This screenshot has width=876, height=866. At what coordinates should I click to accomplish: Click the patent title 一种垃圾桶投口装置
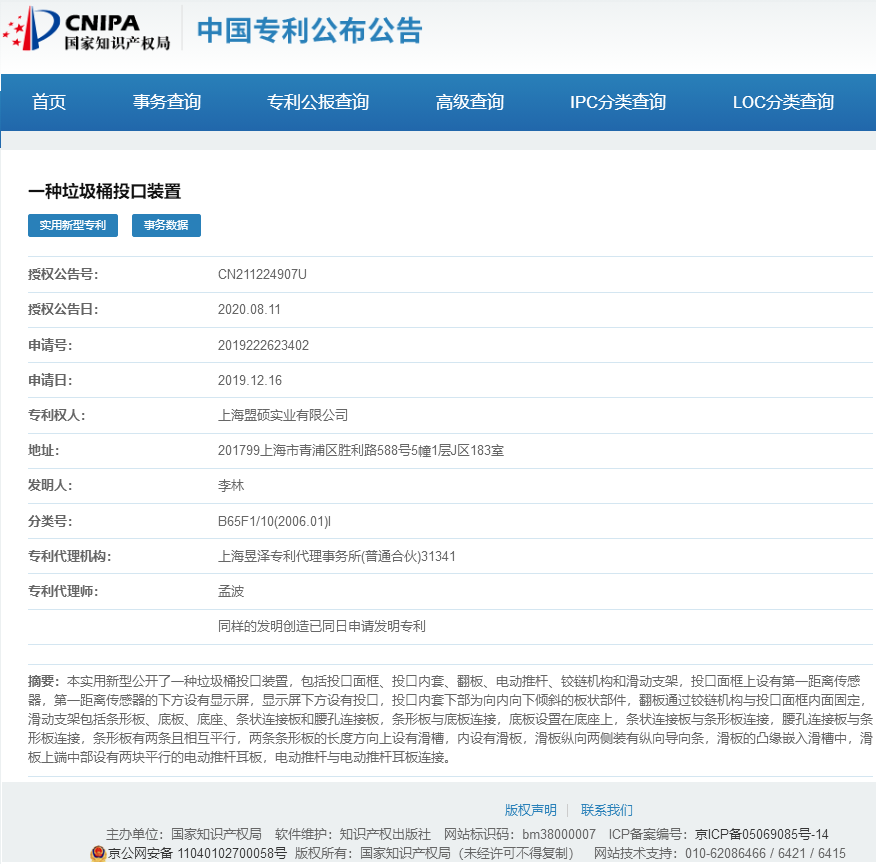click(x=104, y=192)
